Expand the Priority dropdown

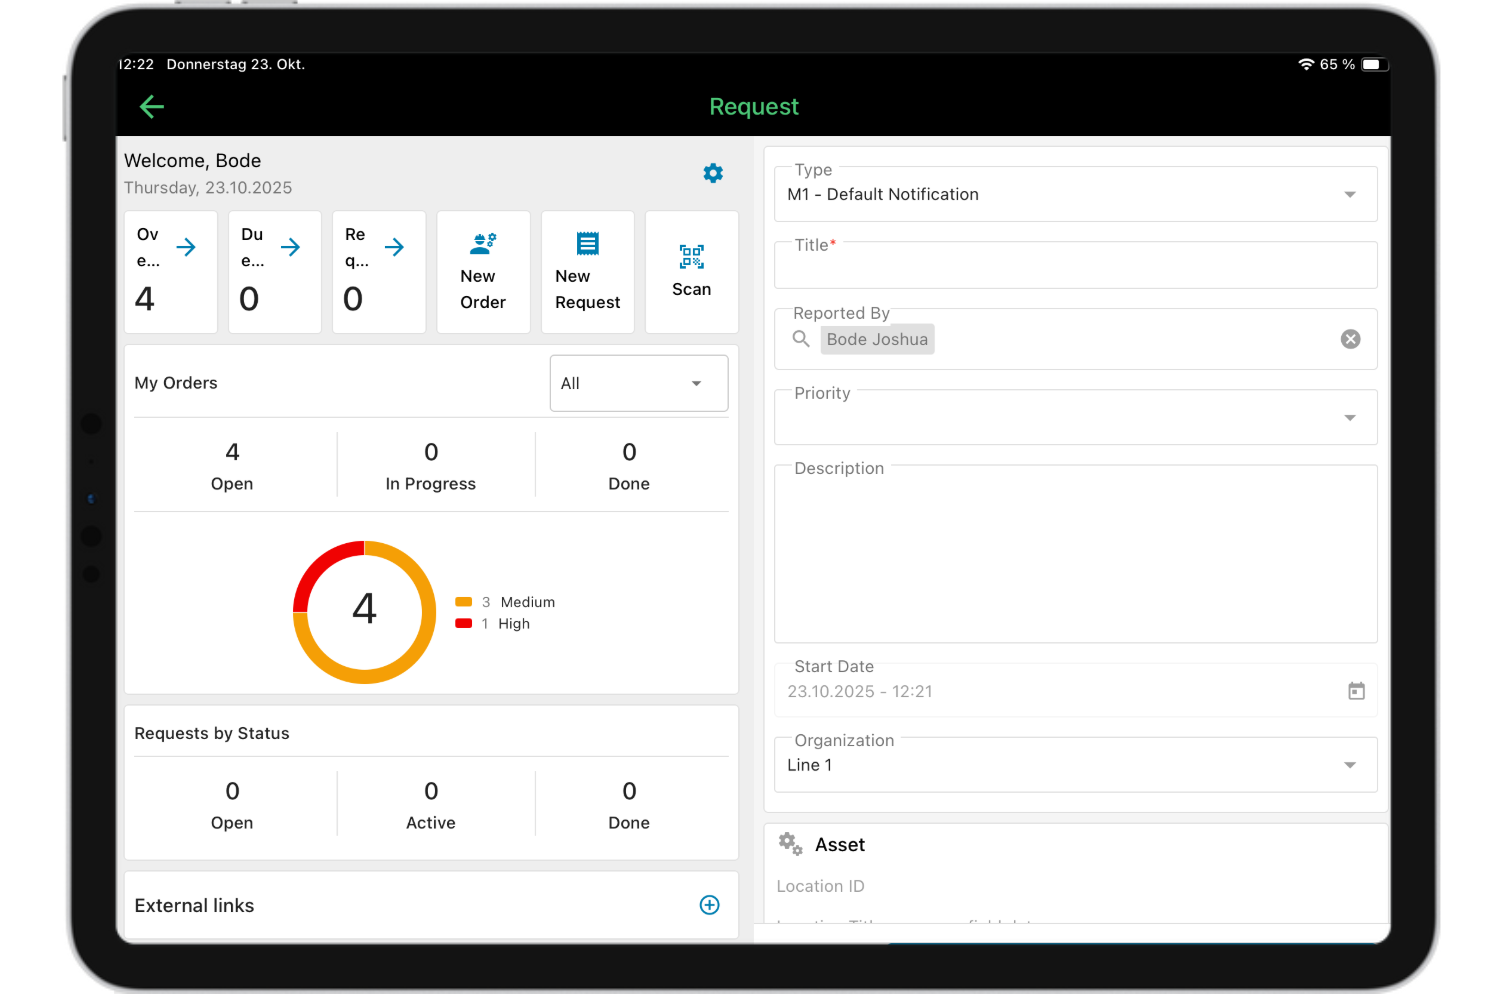1349,418
